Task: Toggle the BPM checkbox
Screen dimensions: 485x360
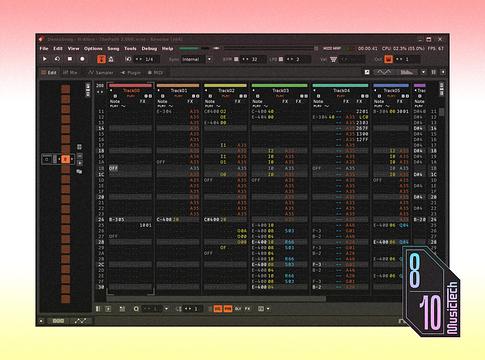Action: tap(236, 59)
